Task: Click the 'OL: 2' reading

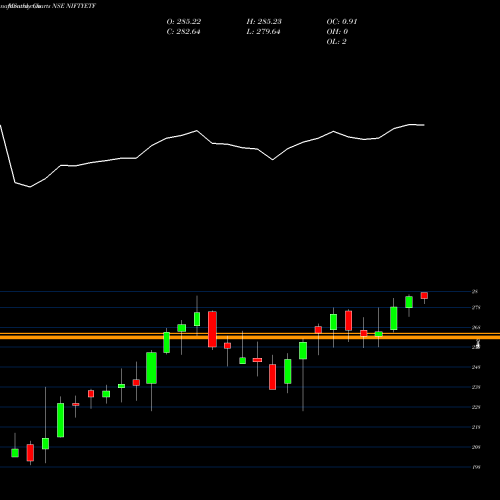Action: (336, 42)
